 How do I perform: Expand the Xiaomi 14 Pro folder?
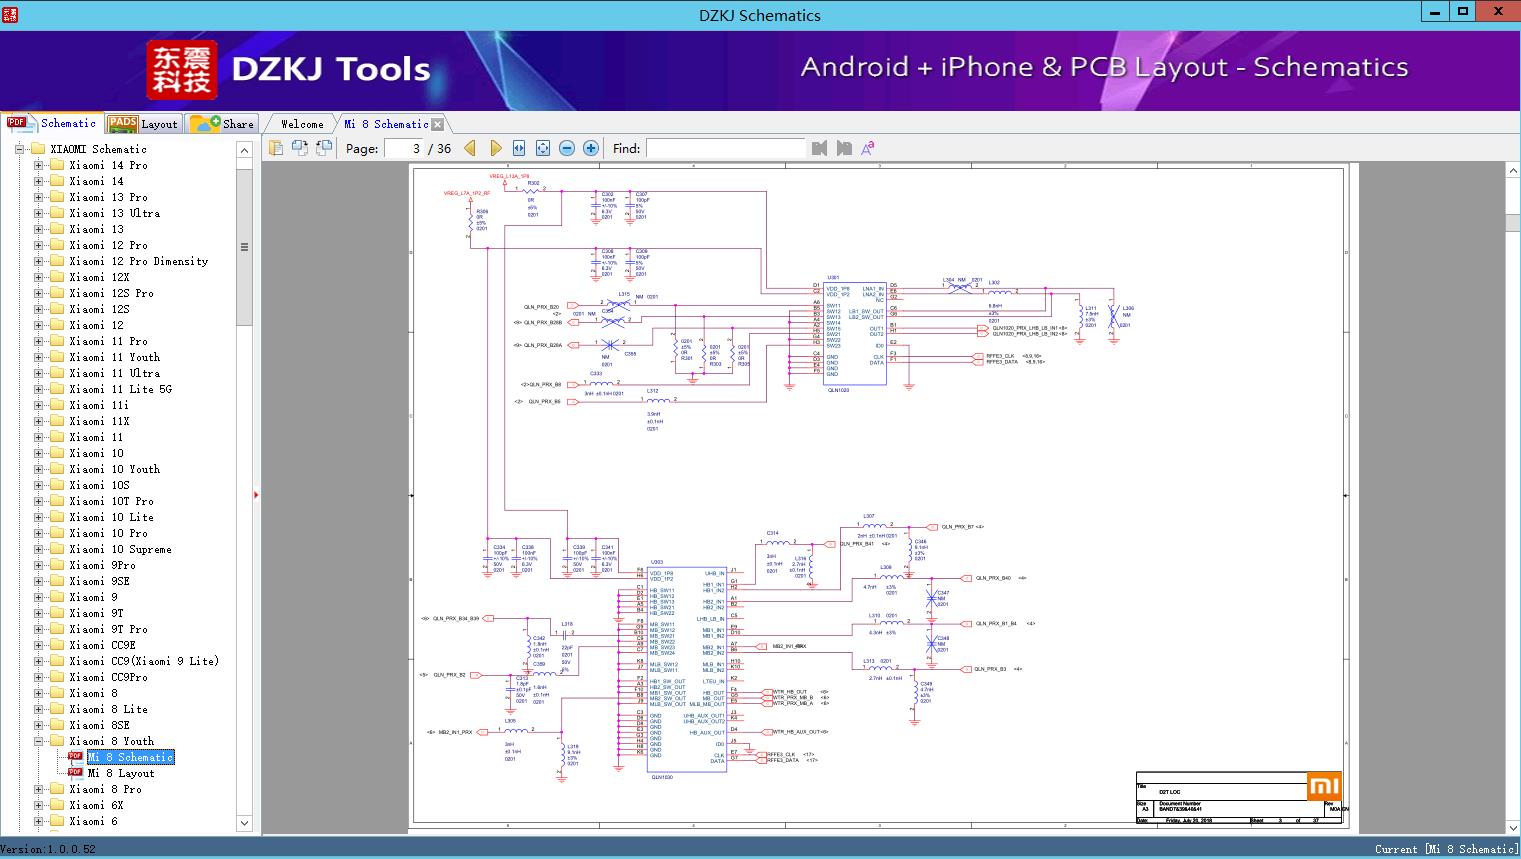click(39, 165)
